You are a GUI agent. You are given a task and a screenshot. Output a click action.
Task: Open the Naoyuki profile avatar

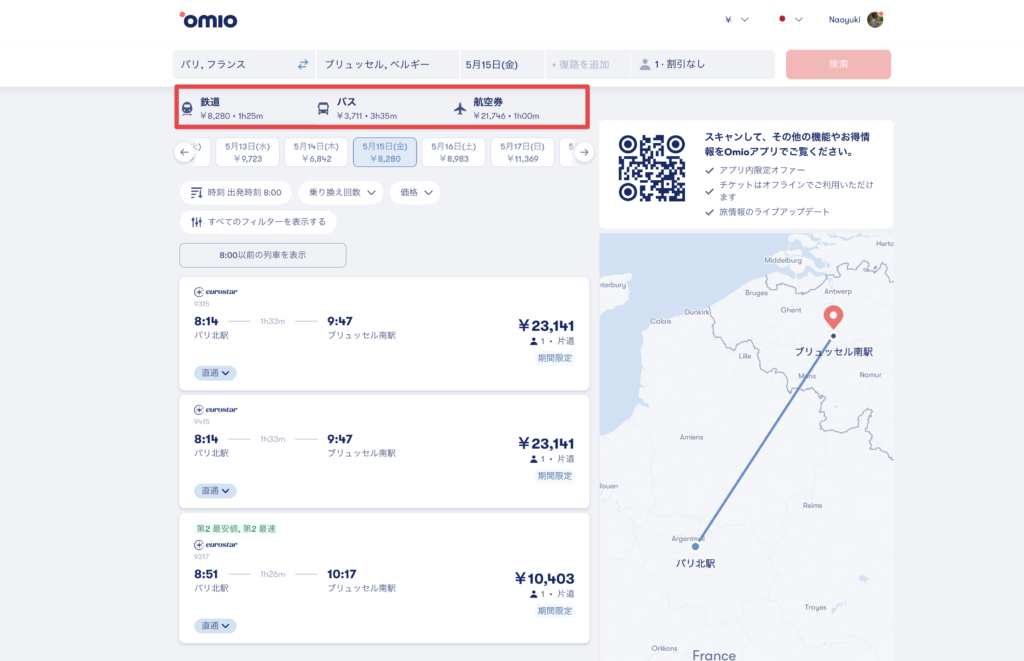tap(875, 19)
